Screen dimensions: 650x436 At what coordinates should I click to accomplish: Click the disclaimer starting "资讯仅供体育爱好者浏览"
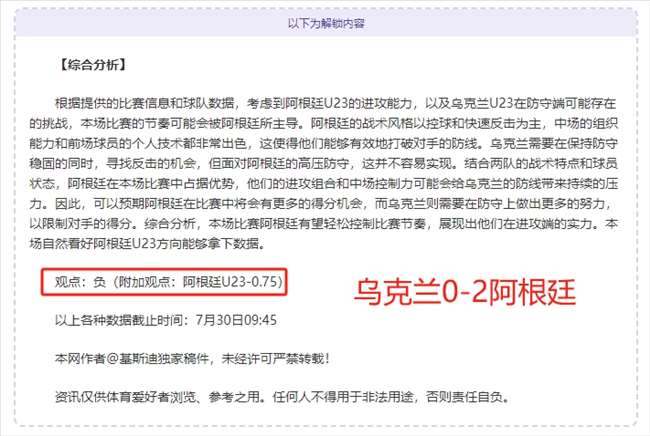pos(282,397)
